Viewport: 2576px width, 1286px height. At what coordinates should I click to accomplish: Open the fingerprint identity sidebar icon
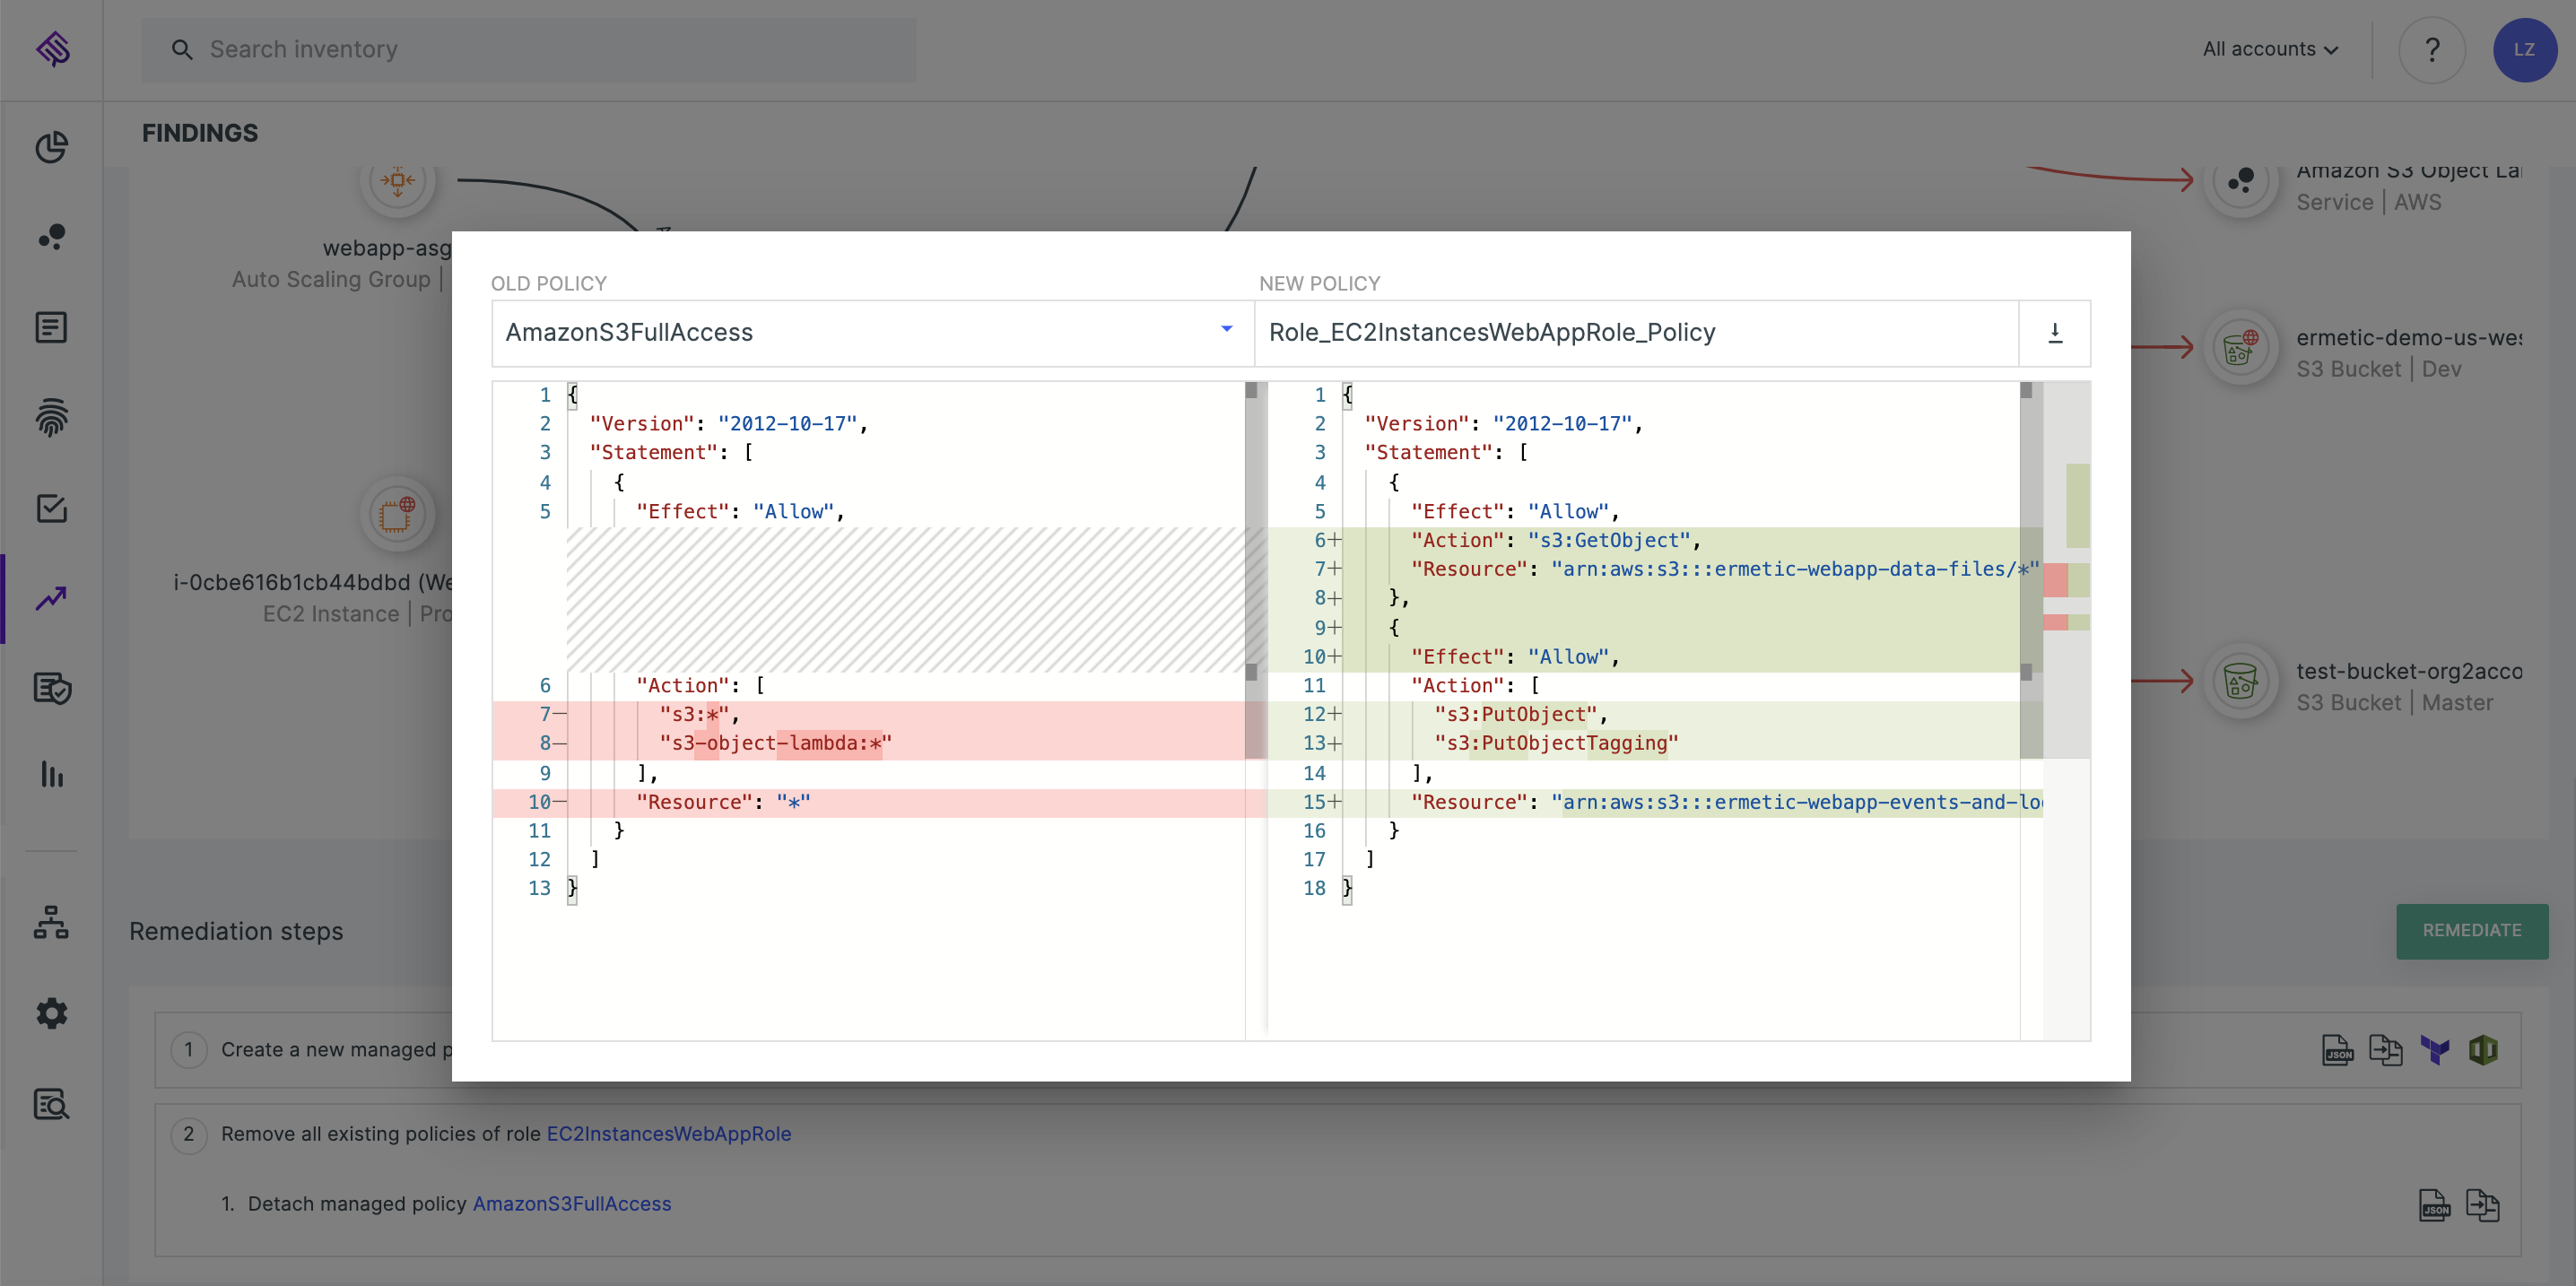tap(51, 417)
